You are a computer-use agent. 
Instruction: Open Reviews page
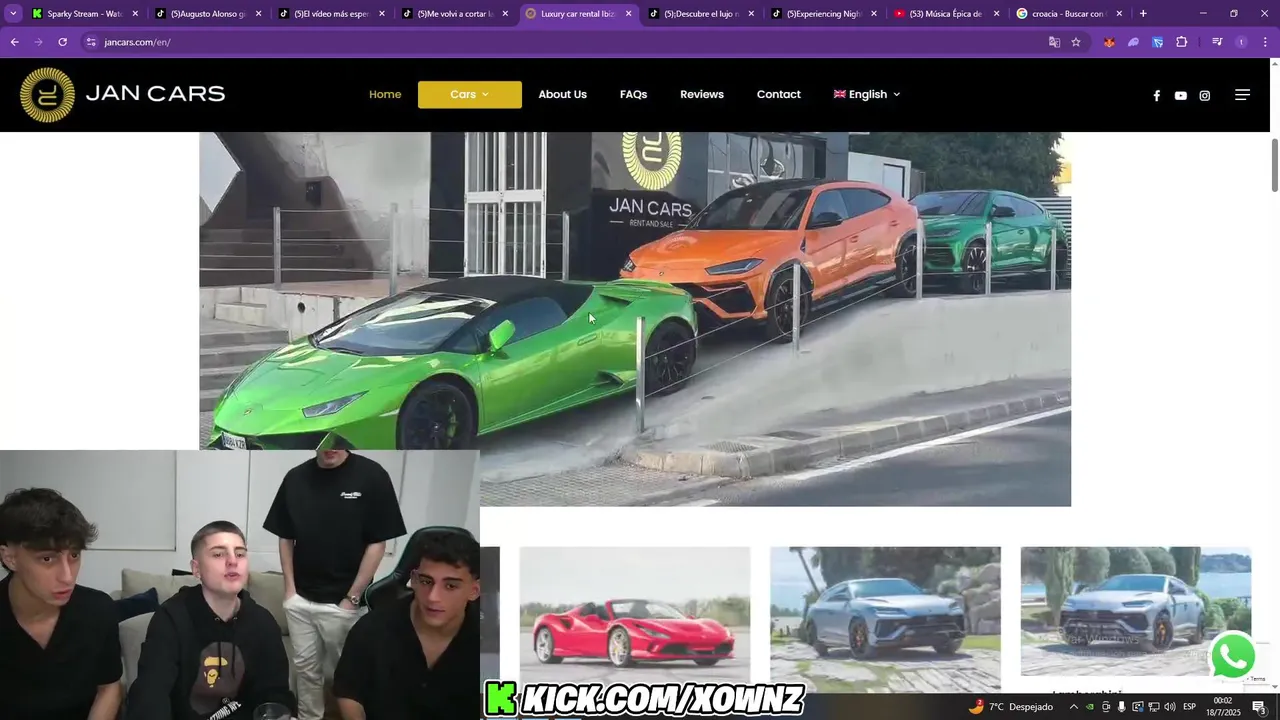702,95
